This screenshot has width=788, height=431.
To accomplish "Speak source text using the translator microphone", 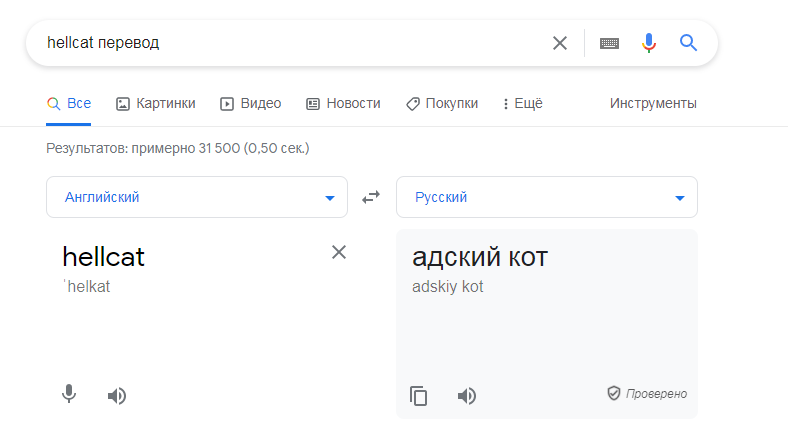I will coord(69,395).
